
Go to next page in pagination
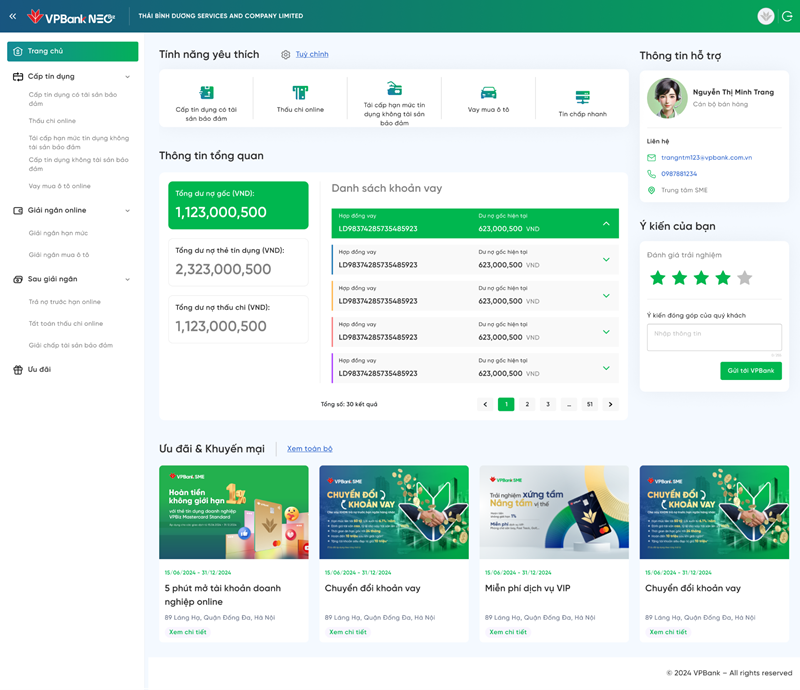point(610,405)
